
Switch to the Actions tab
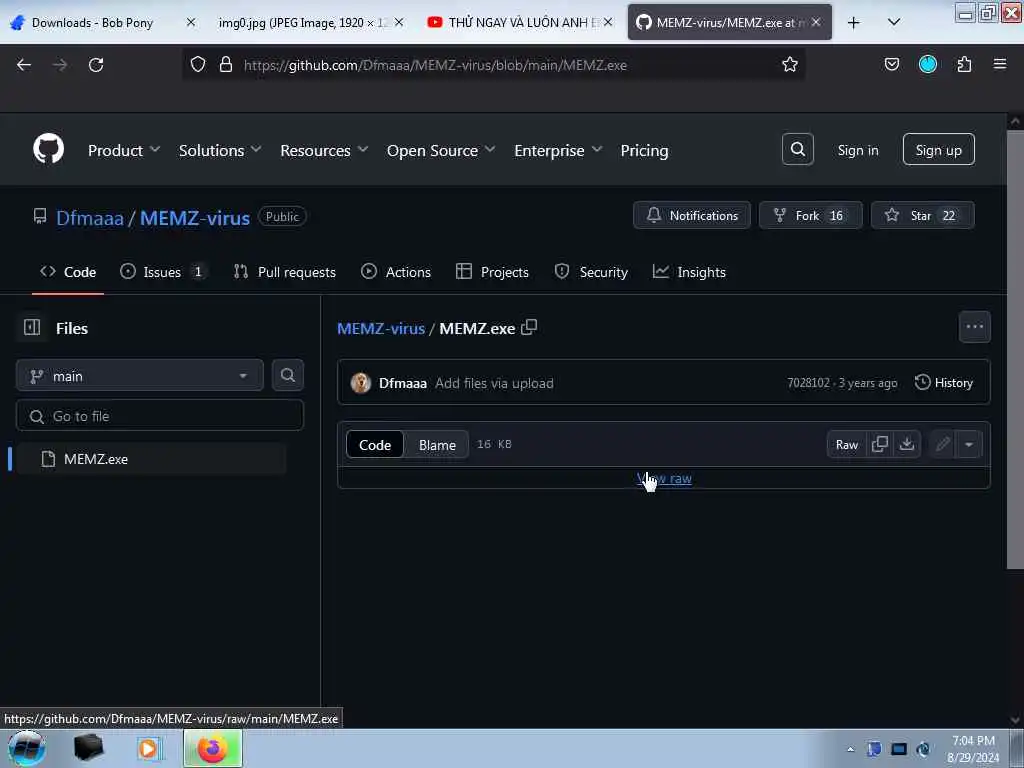[x=396, y=272]
